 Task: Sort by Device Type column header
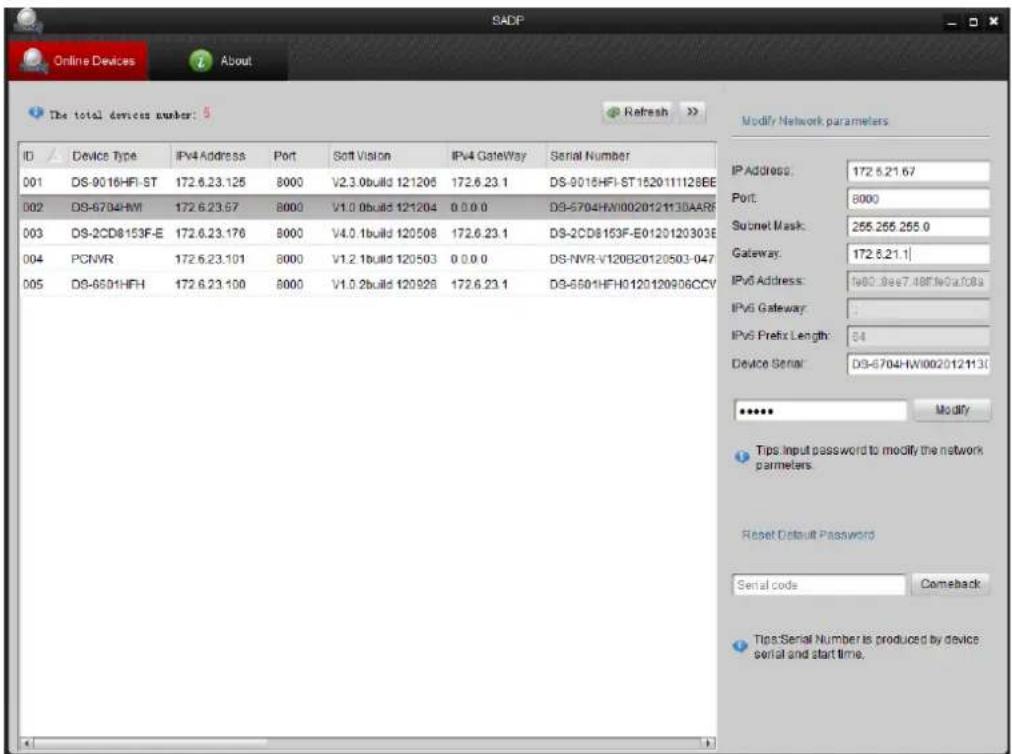coord(119,156)
